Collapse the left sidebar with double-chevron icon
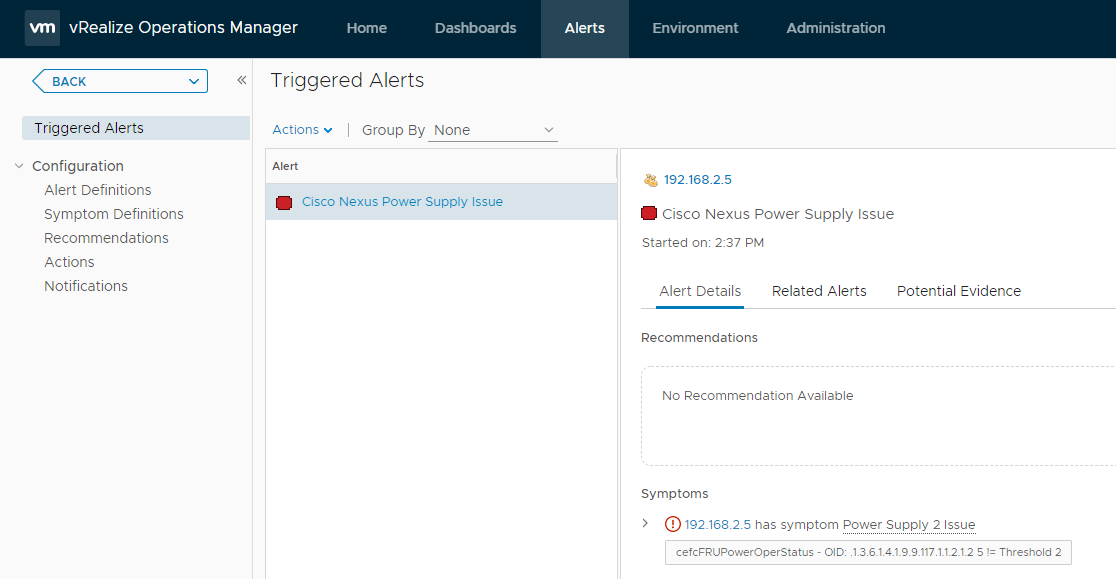Viewport: 1116px width, 579px height. point(241,80)
